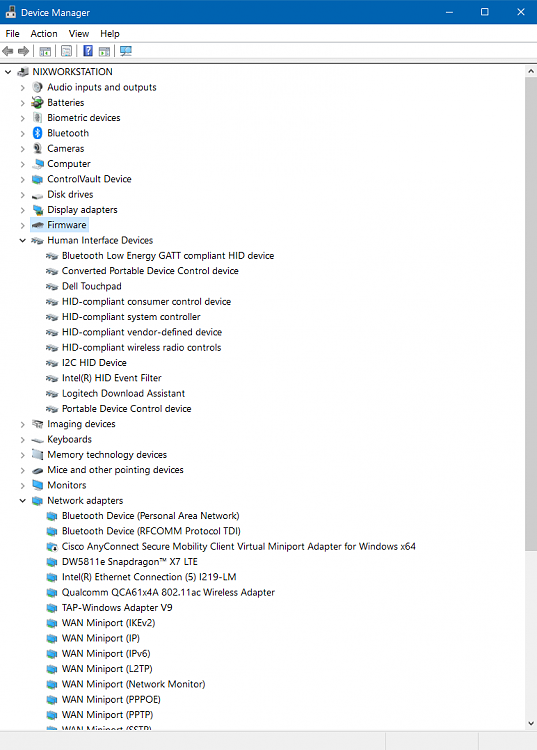Click the vertical scrollbar thumb
Image resolution: width=537 pixels, height=750 pixels.
click(531, 313)
